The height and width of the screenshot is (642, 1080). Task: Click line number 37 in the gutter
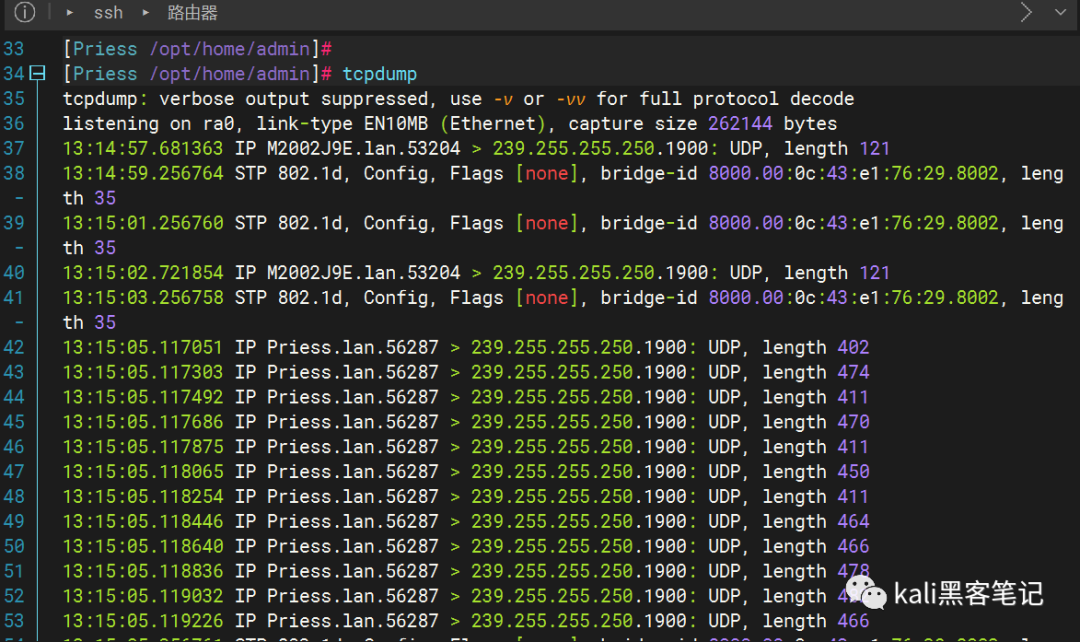pos(14,148)
